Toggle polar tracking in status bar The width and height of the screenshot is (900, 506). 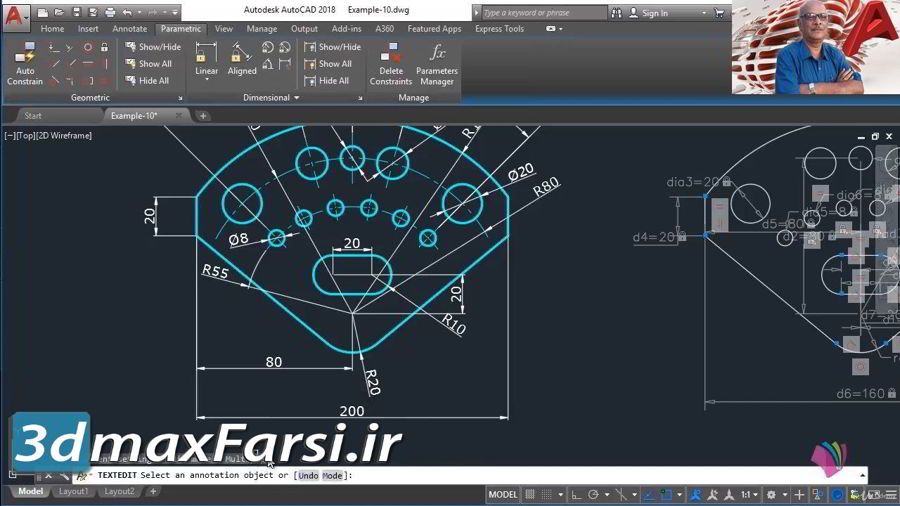[x=594, y=494]
